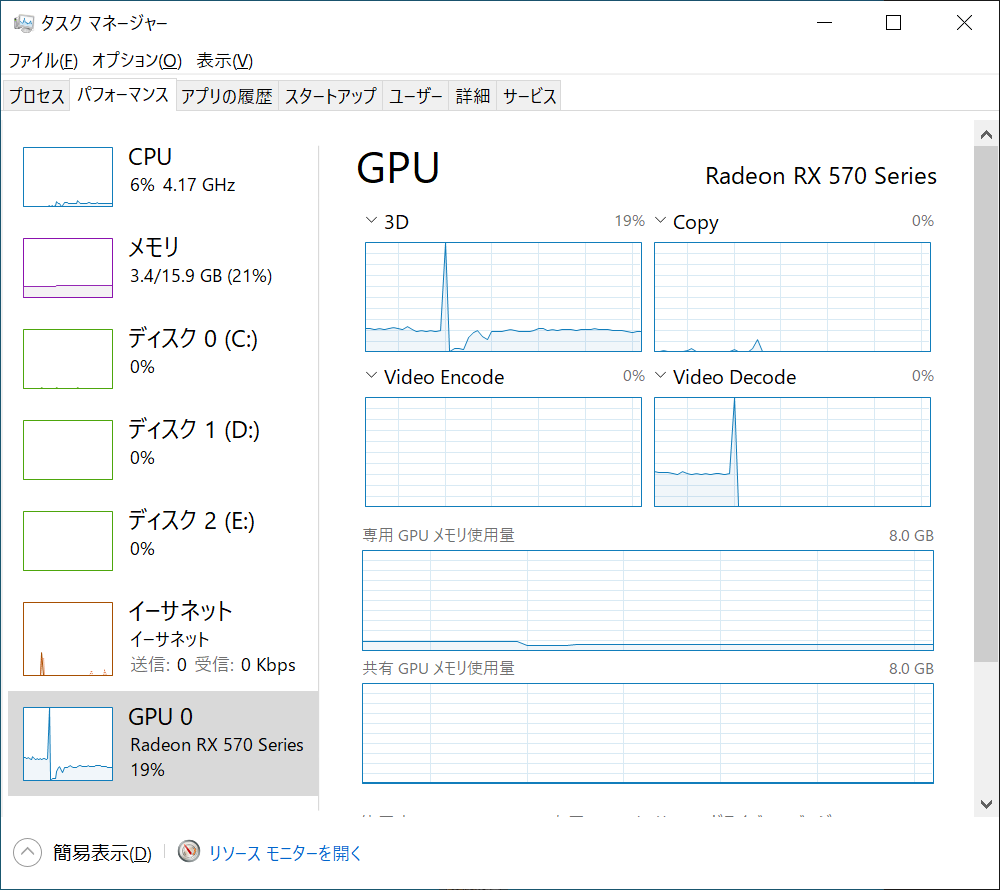Click the リソース モニターを開く link

285,853
